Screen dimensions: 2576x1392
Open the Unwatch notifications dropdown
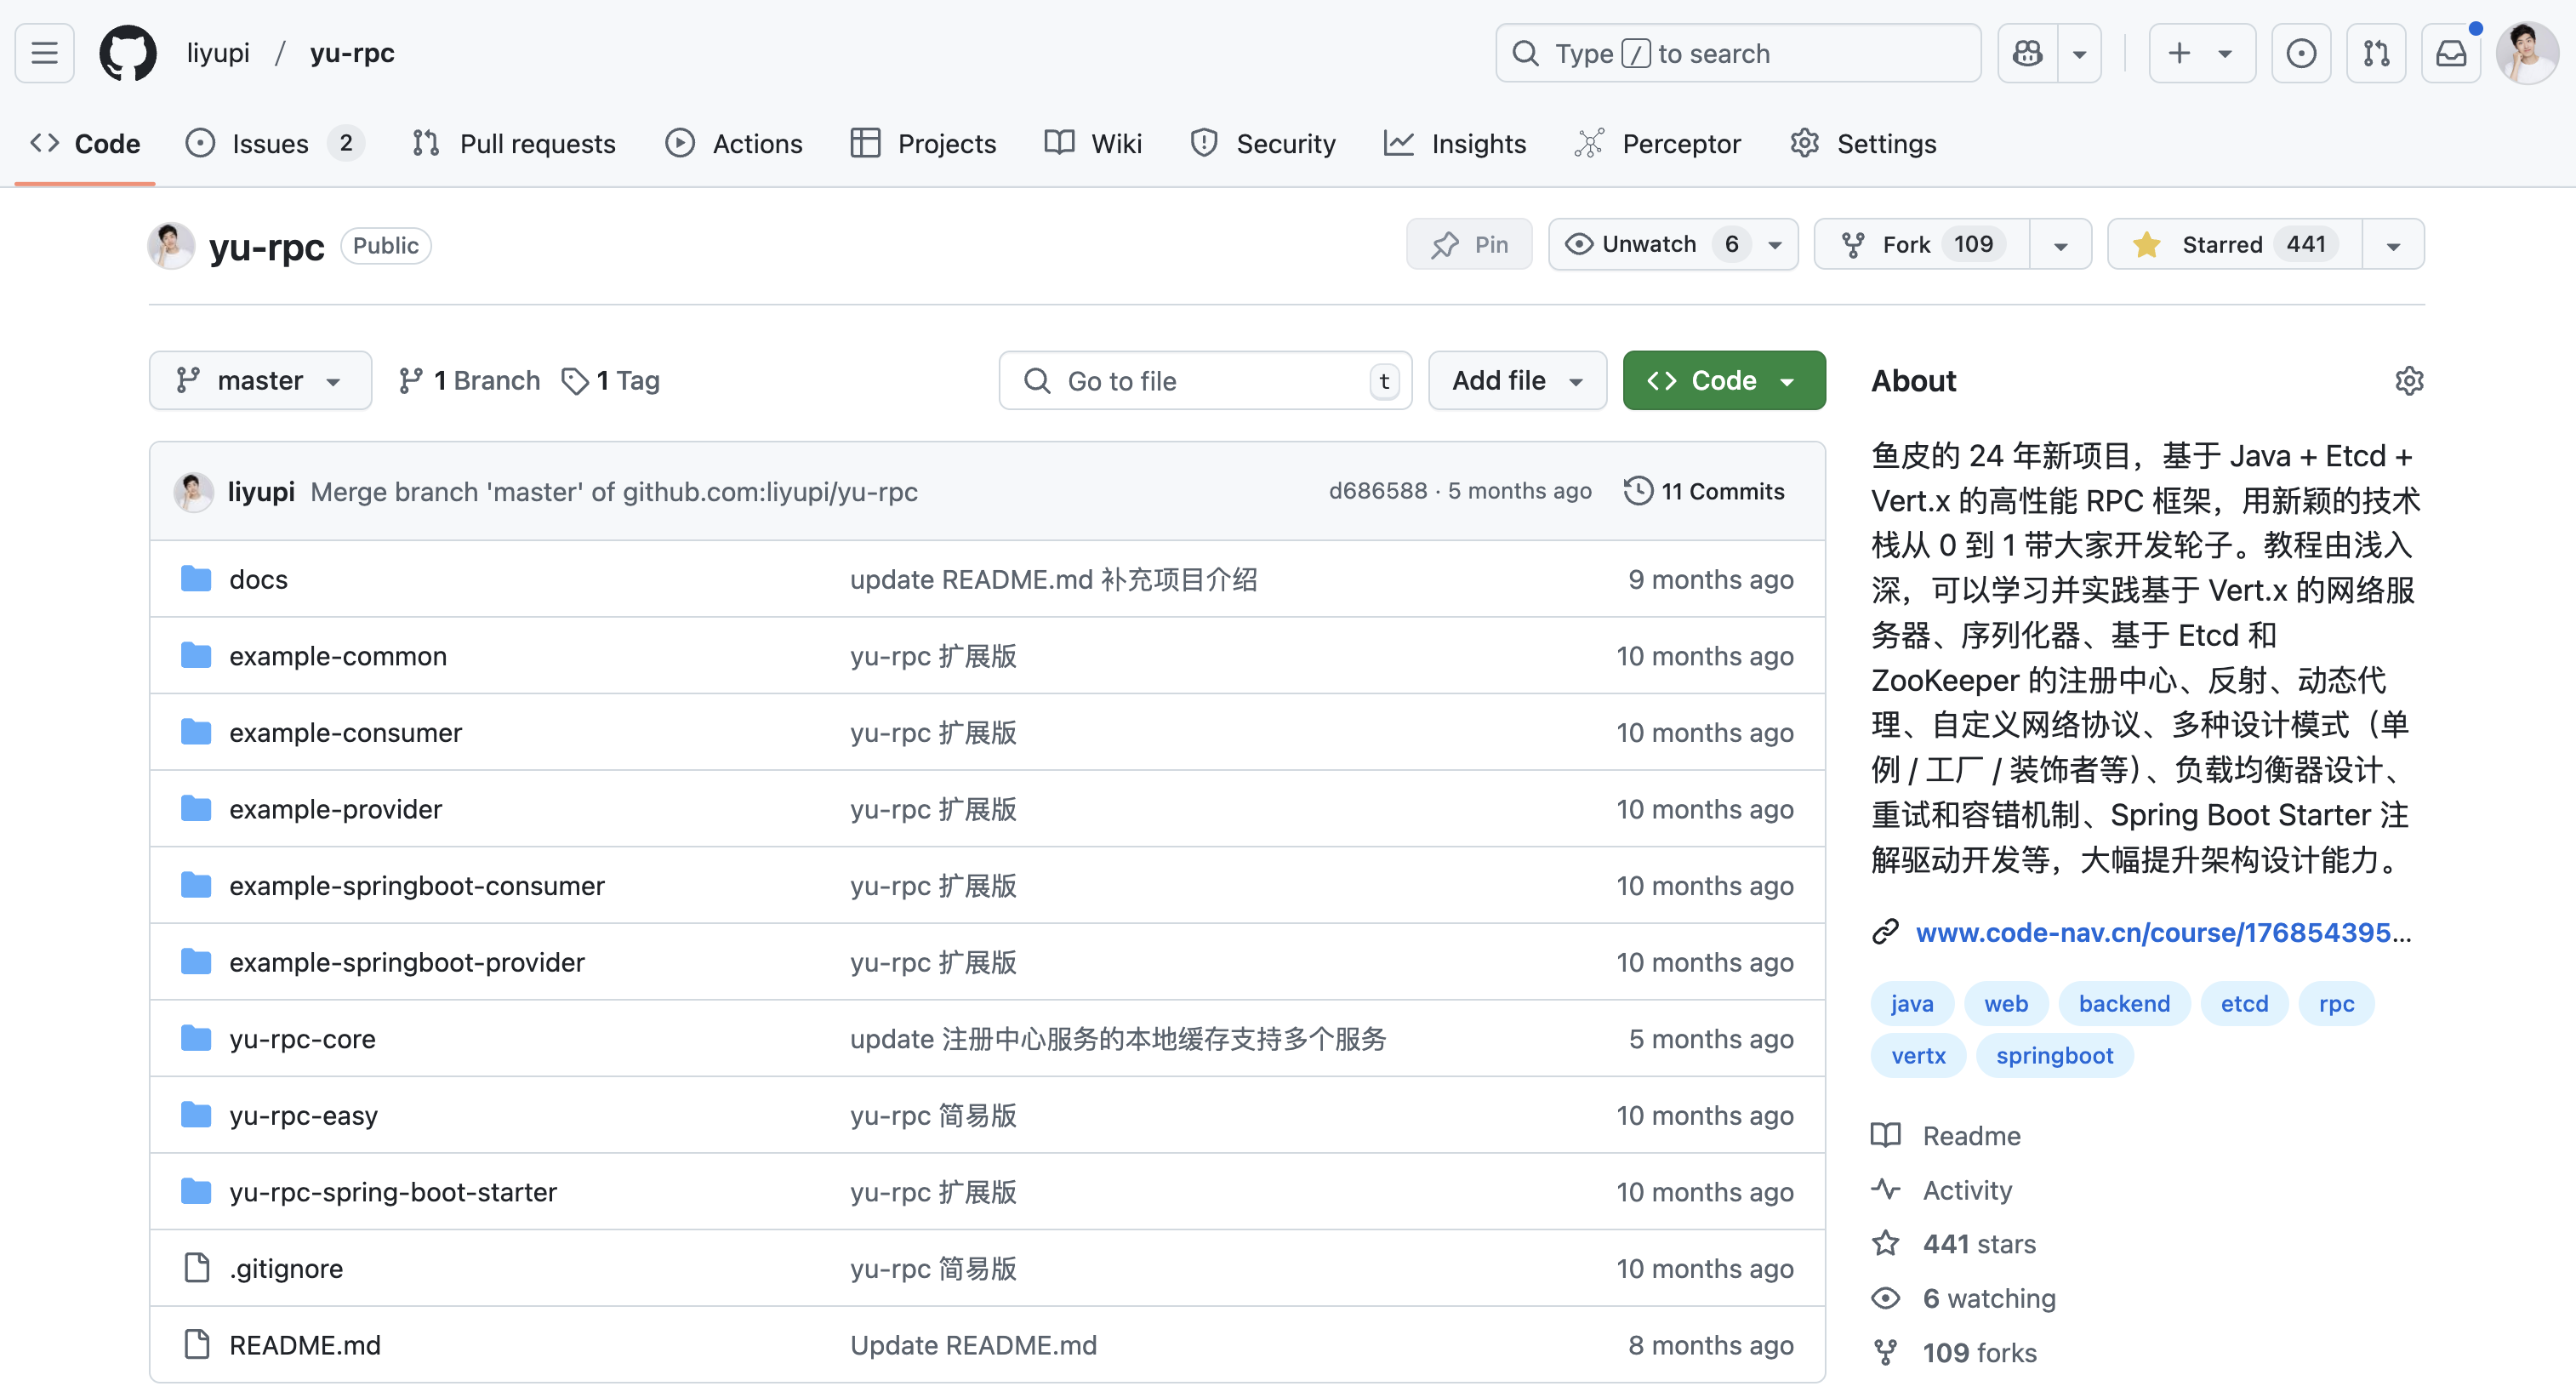pyautogui.click(x=1673, y=244)
